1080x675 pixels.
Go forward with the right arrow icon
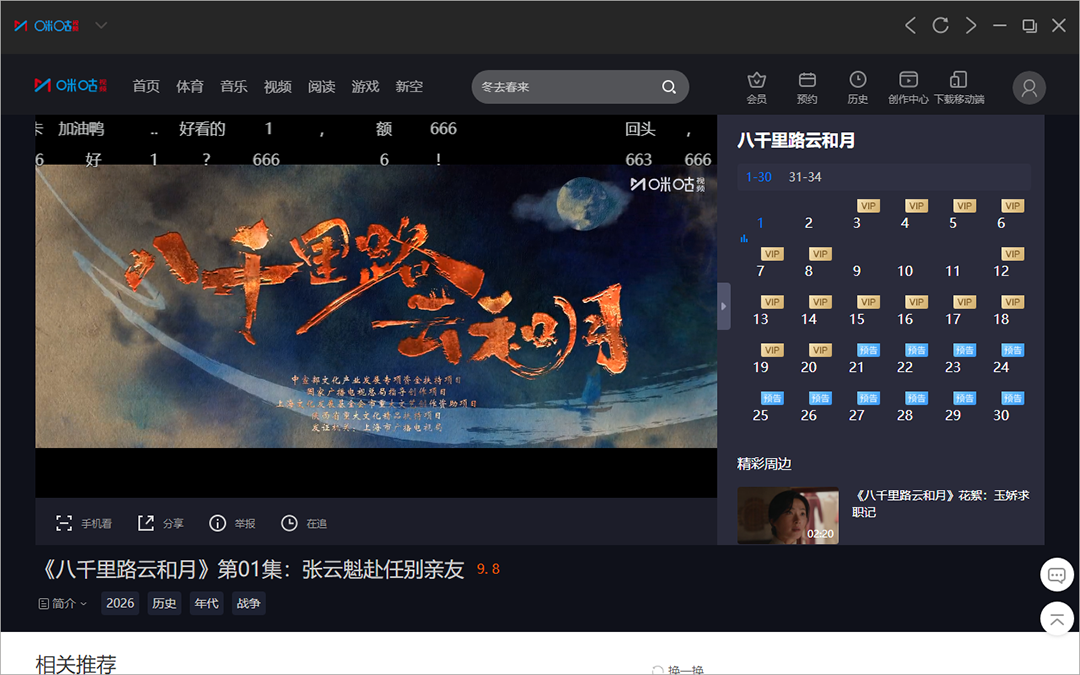coord(970,25)
